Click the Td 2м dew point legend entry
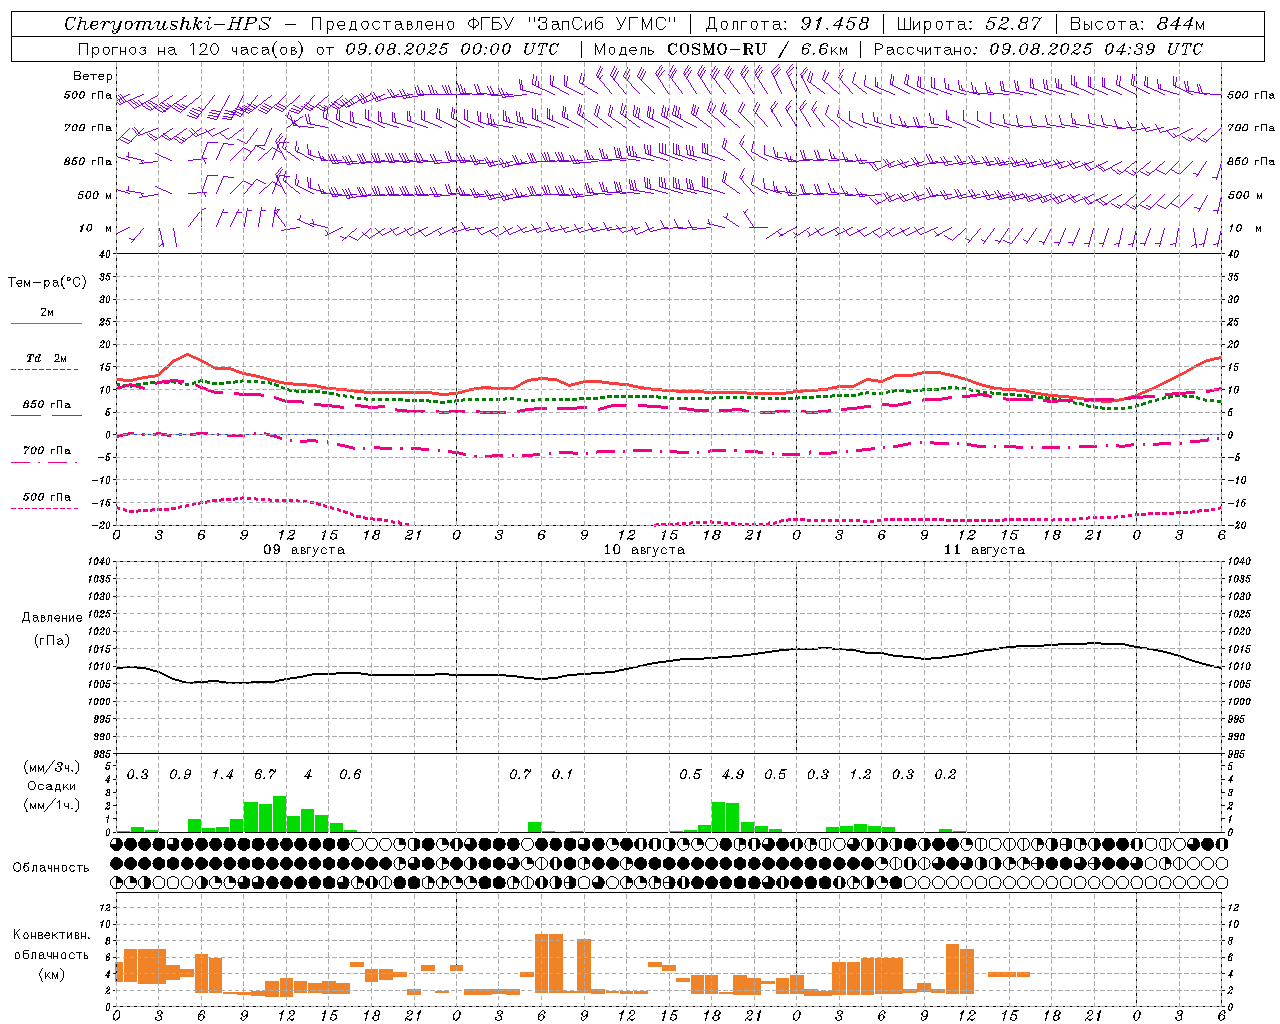Viewport: 1280px width, 1024px height. tap(46, 358)
